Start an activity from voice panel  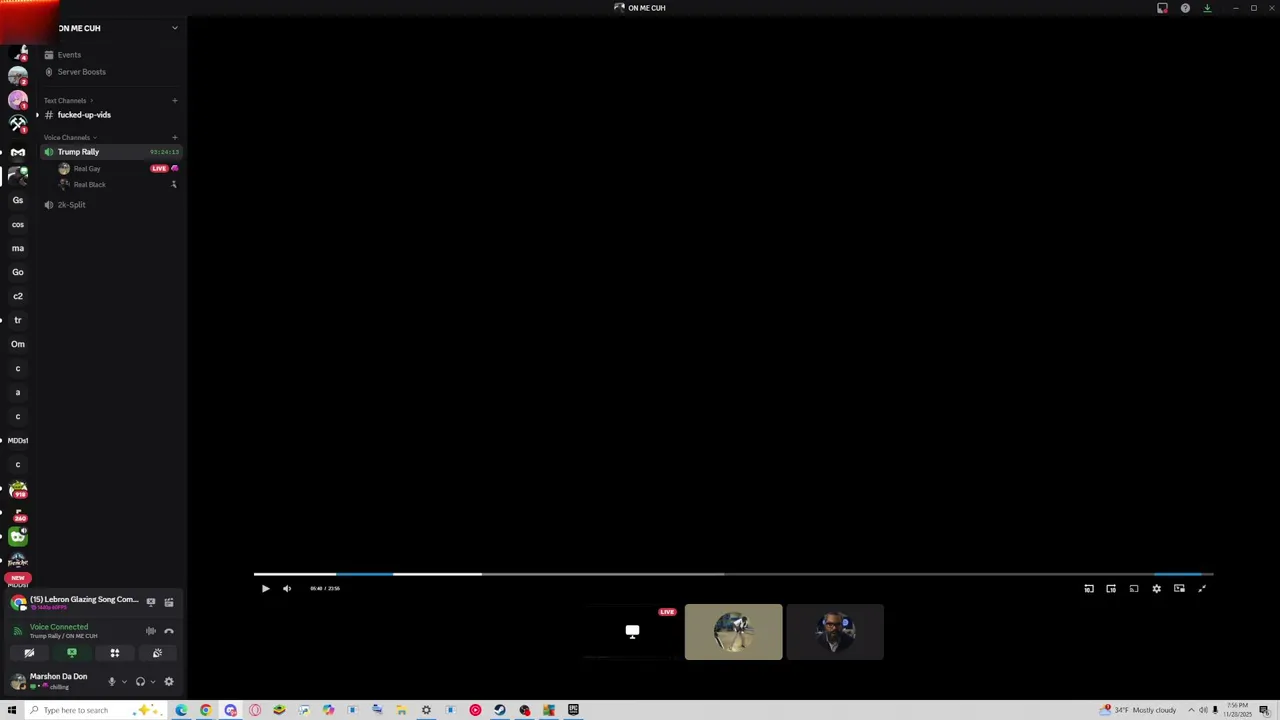[x=115, y=653]
